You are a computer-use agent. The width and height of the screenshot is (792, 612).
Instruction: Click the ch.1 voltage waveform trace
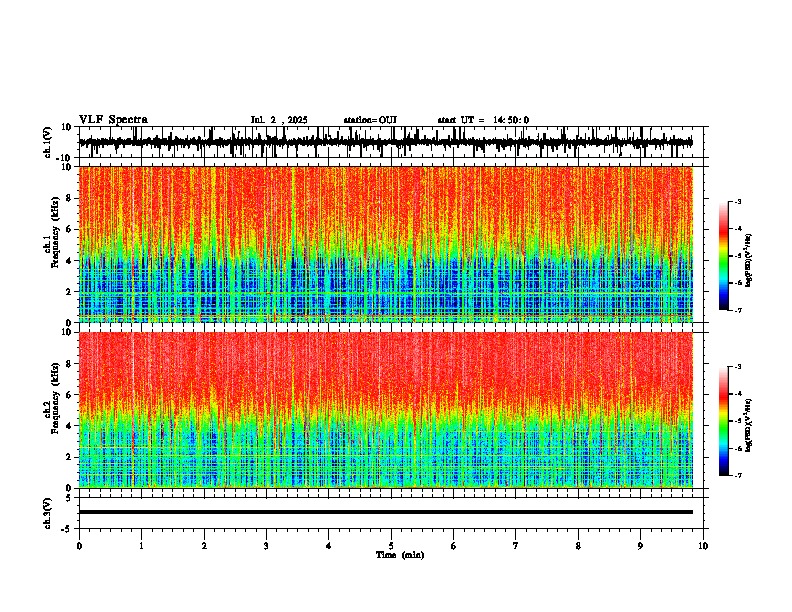tap(386, 142)
